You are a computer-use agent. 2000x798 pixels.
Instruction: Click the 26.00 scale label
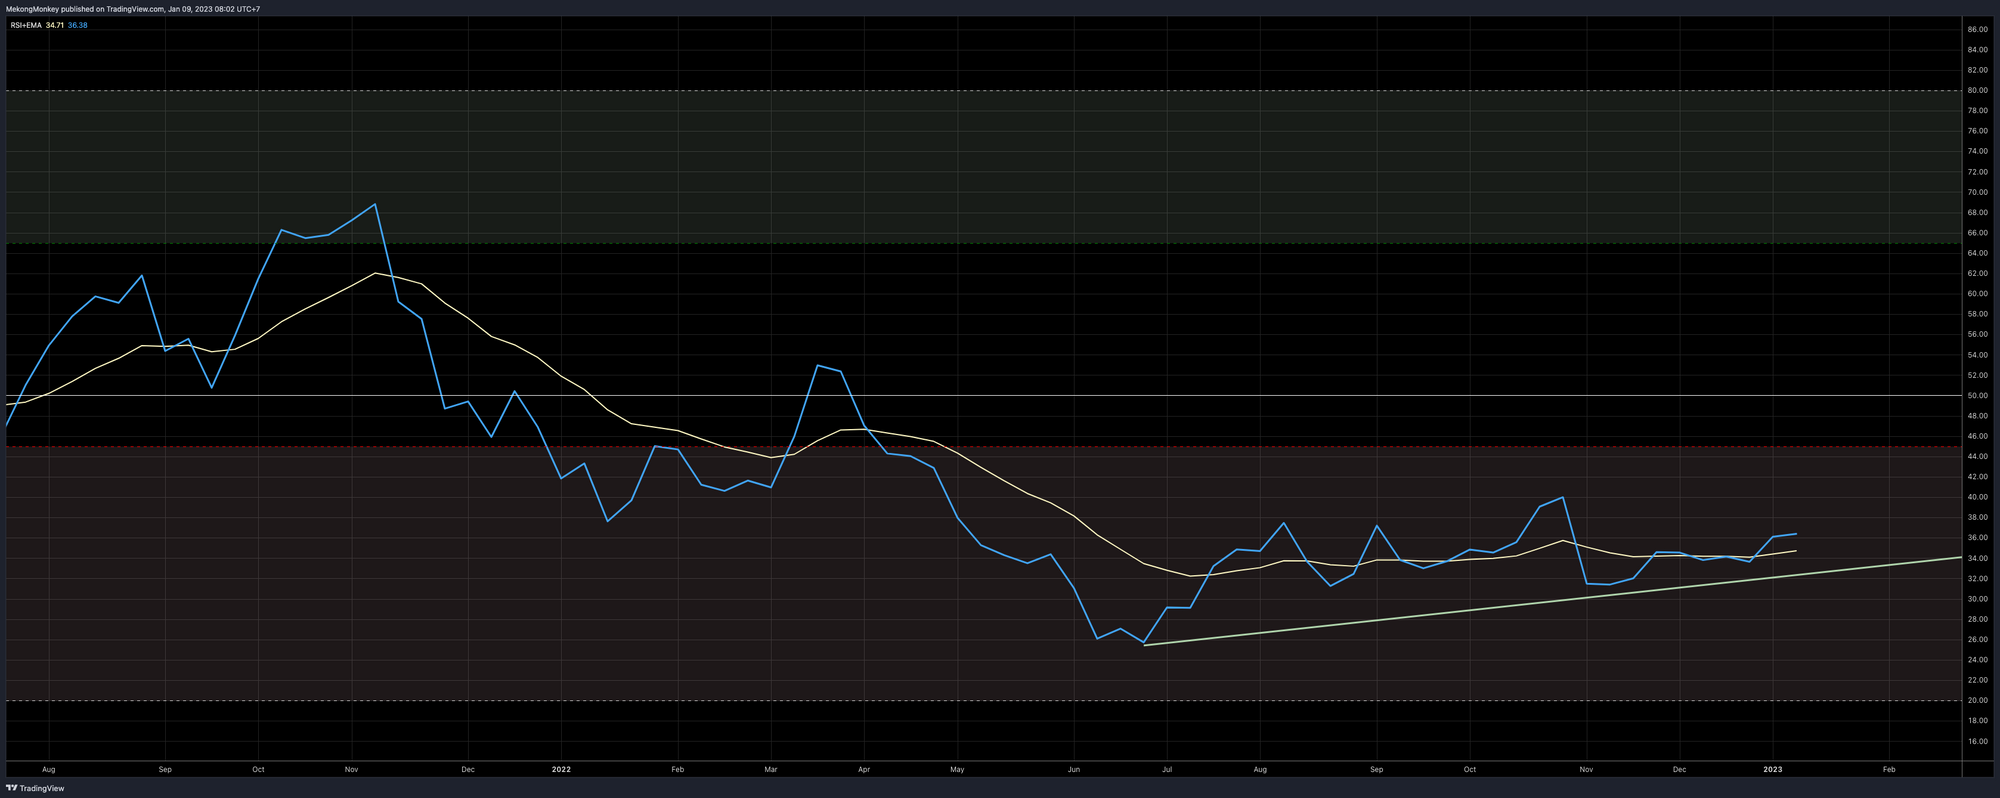pos(1977,639)
